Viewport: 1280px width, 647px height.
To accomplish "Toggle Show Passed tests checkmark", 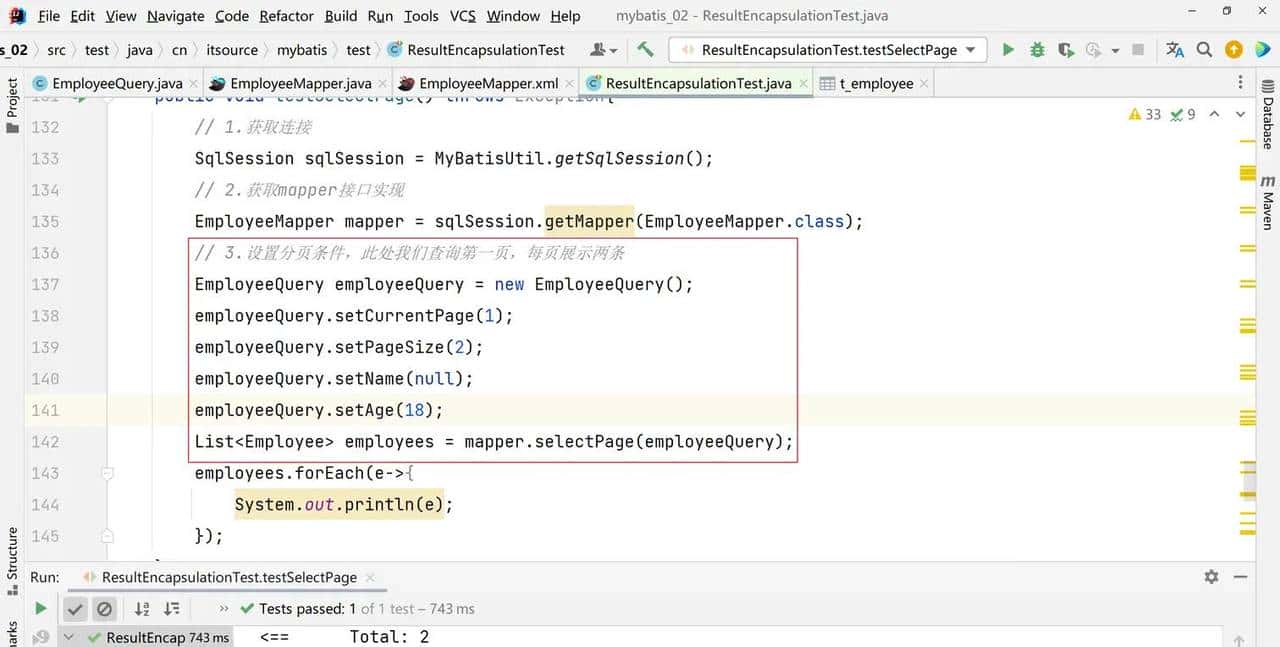I will 75,608.
